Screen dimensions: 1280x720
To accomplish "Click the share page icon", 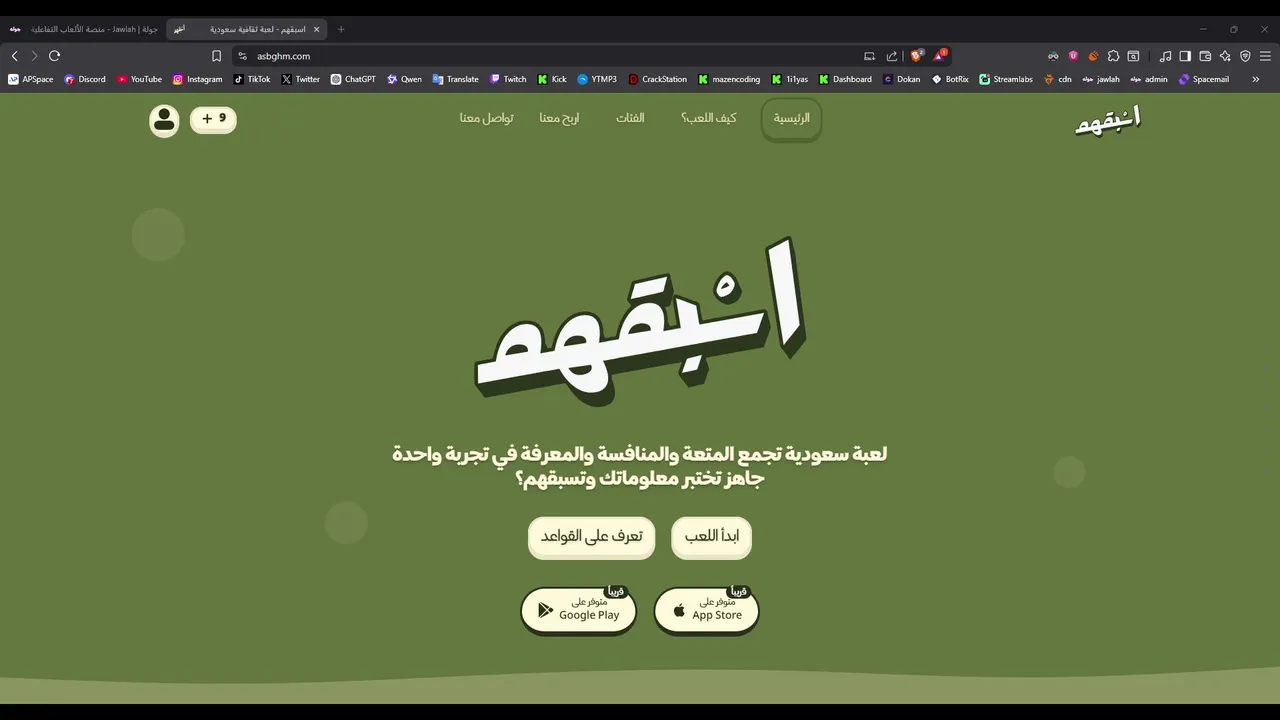I will click(x=892, y=56).
